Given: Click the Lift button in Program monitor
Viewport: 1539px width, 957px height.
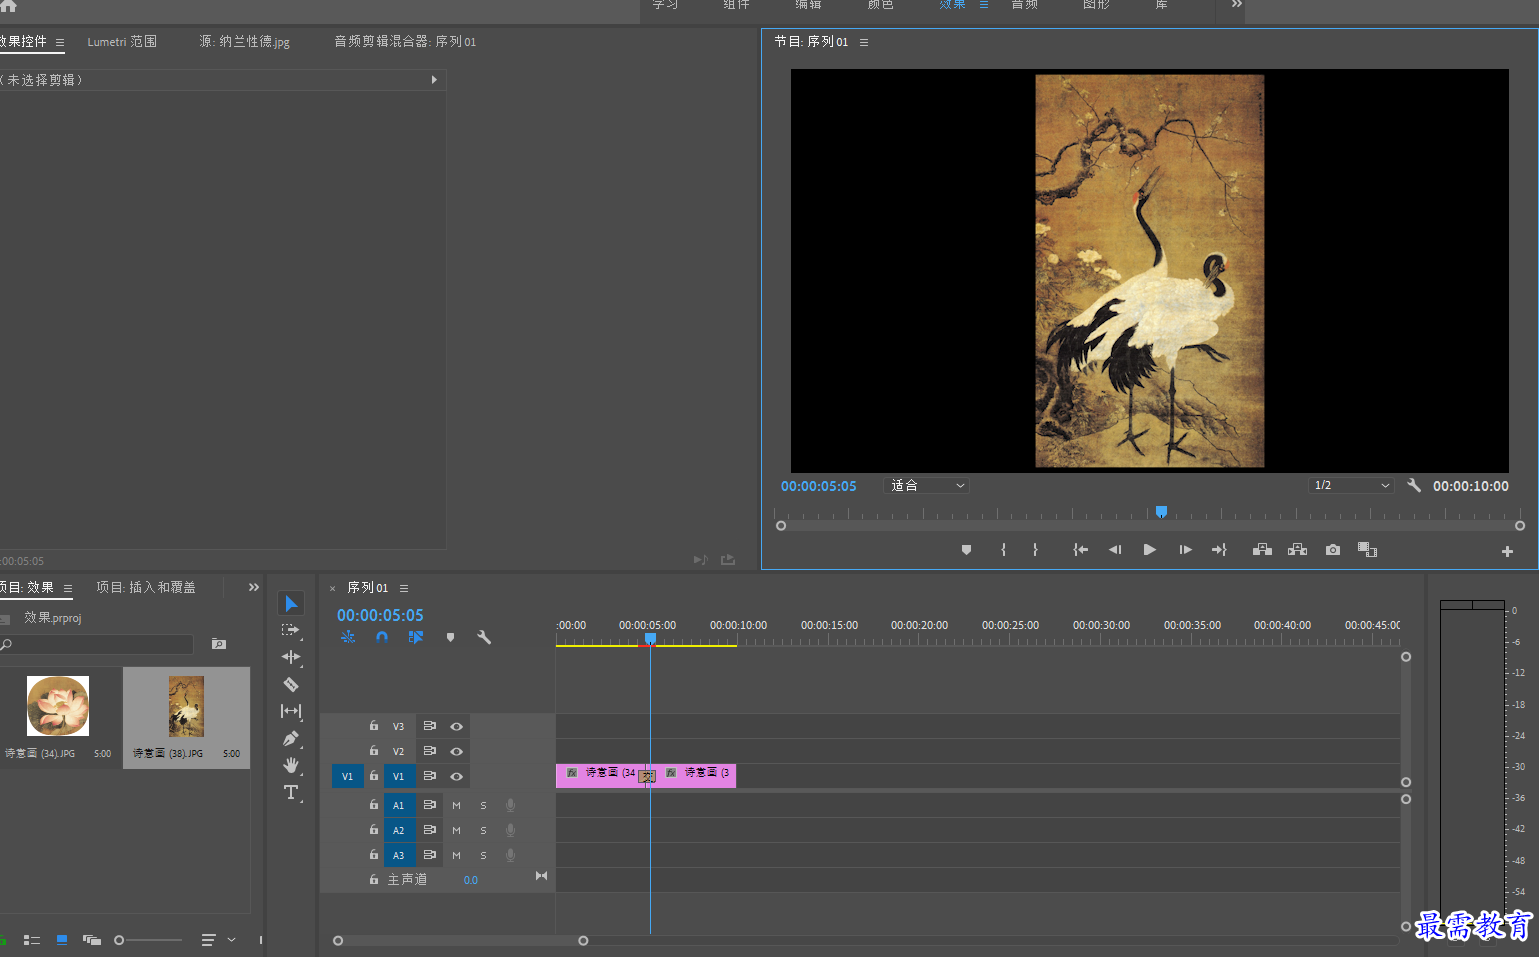Looking at the screenshot, I should [x=1262, y=550].
